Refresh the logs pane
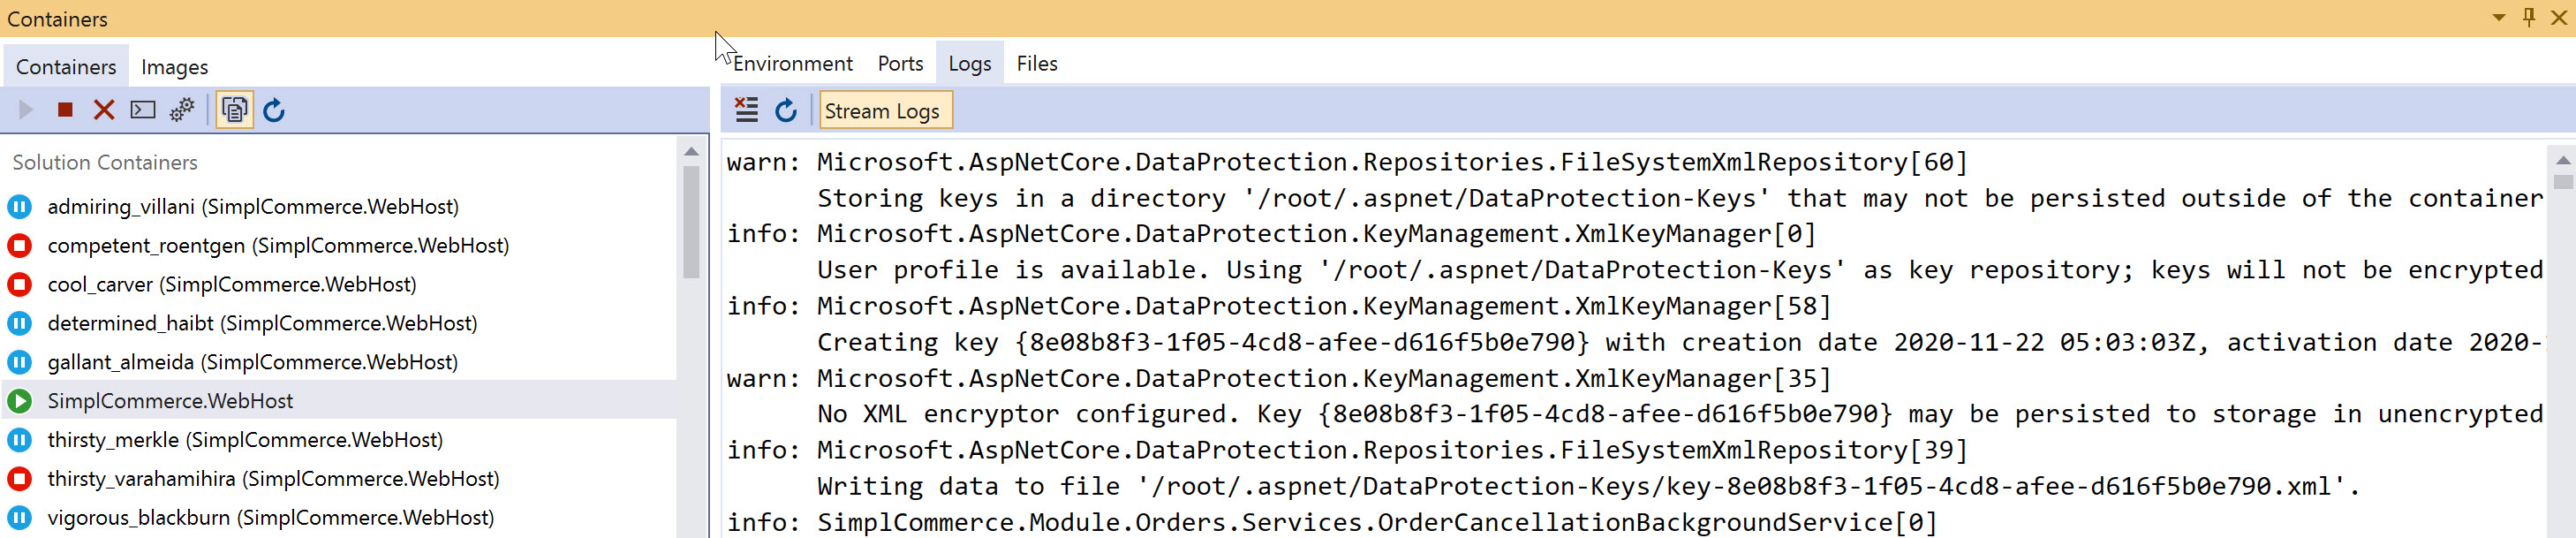Viewport: 2576px width, 538px height. [x=786, y=110]
